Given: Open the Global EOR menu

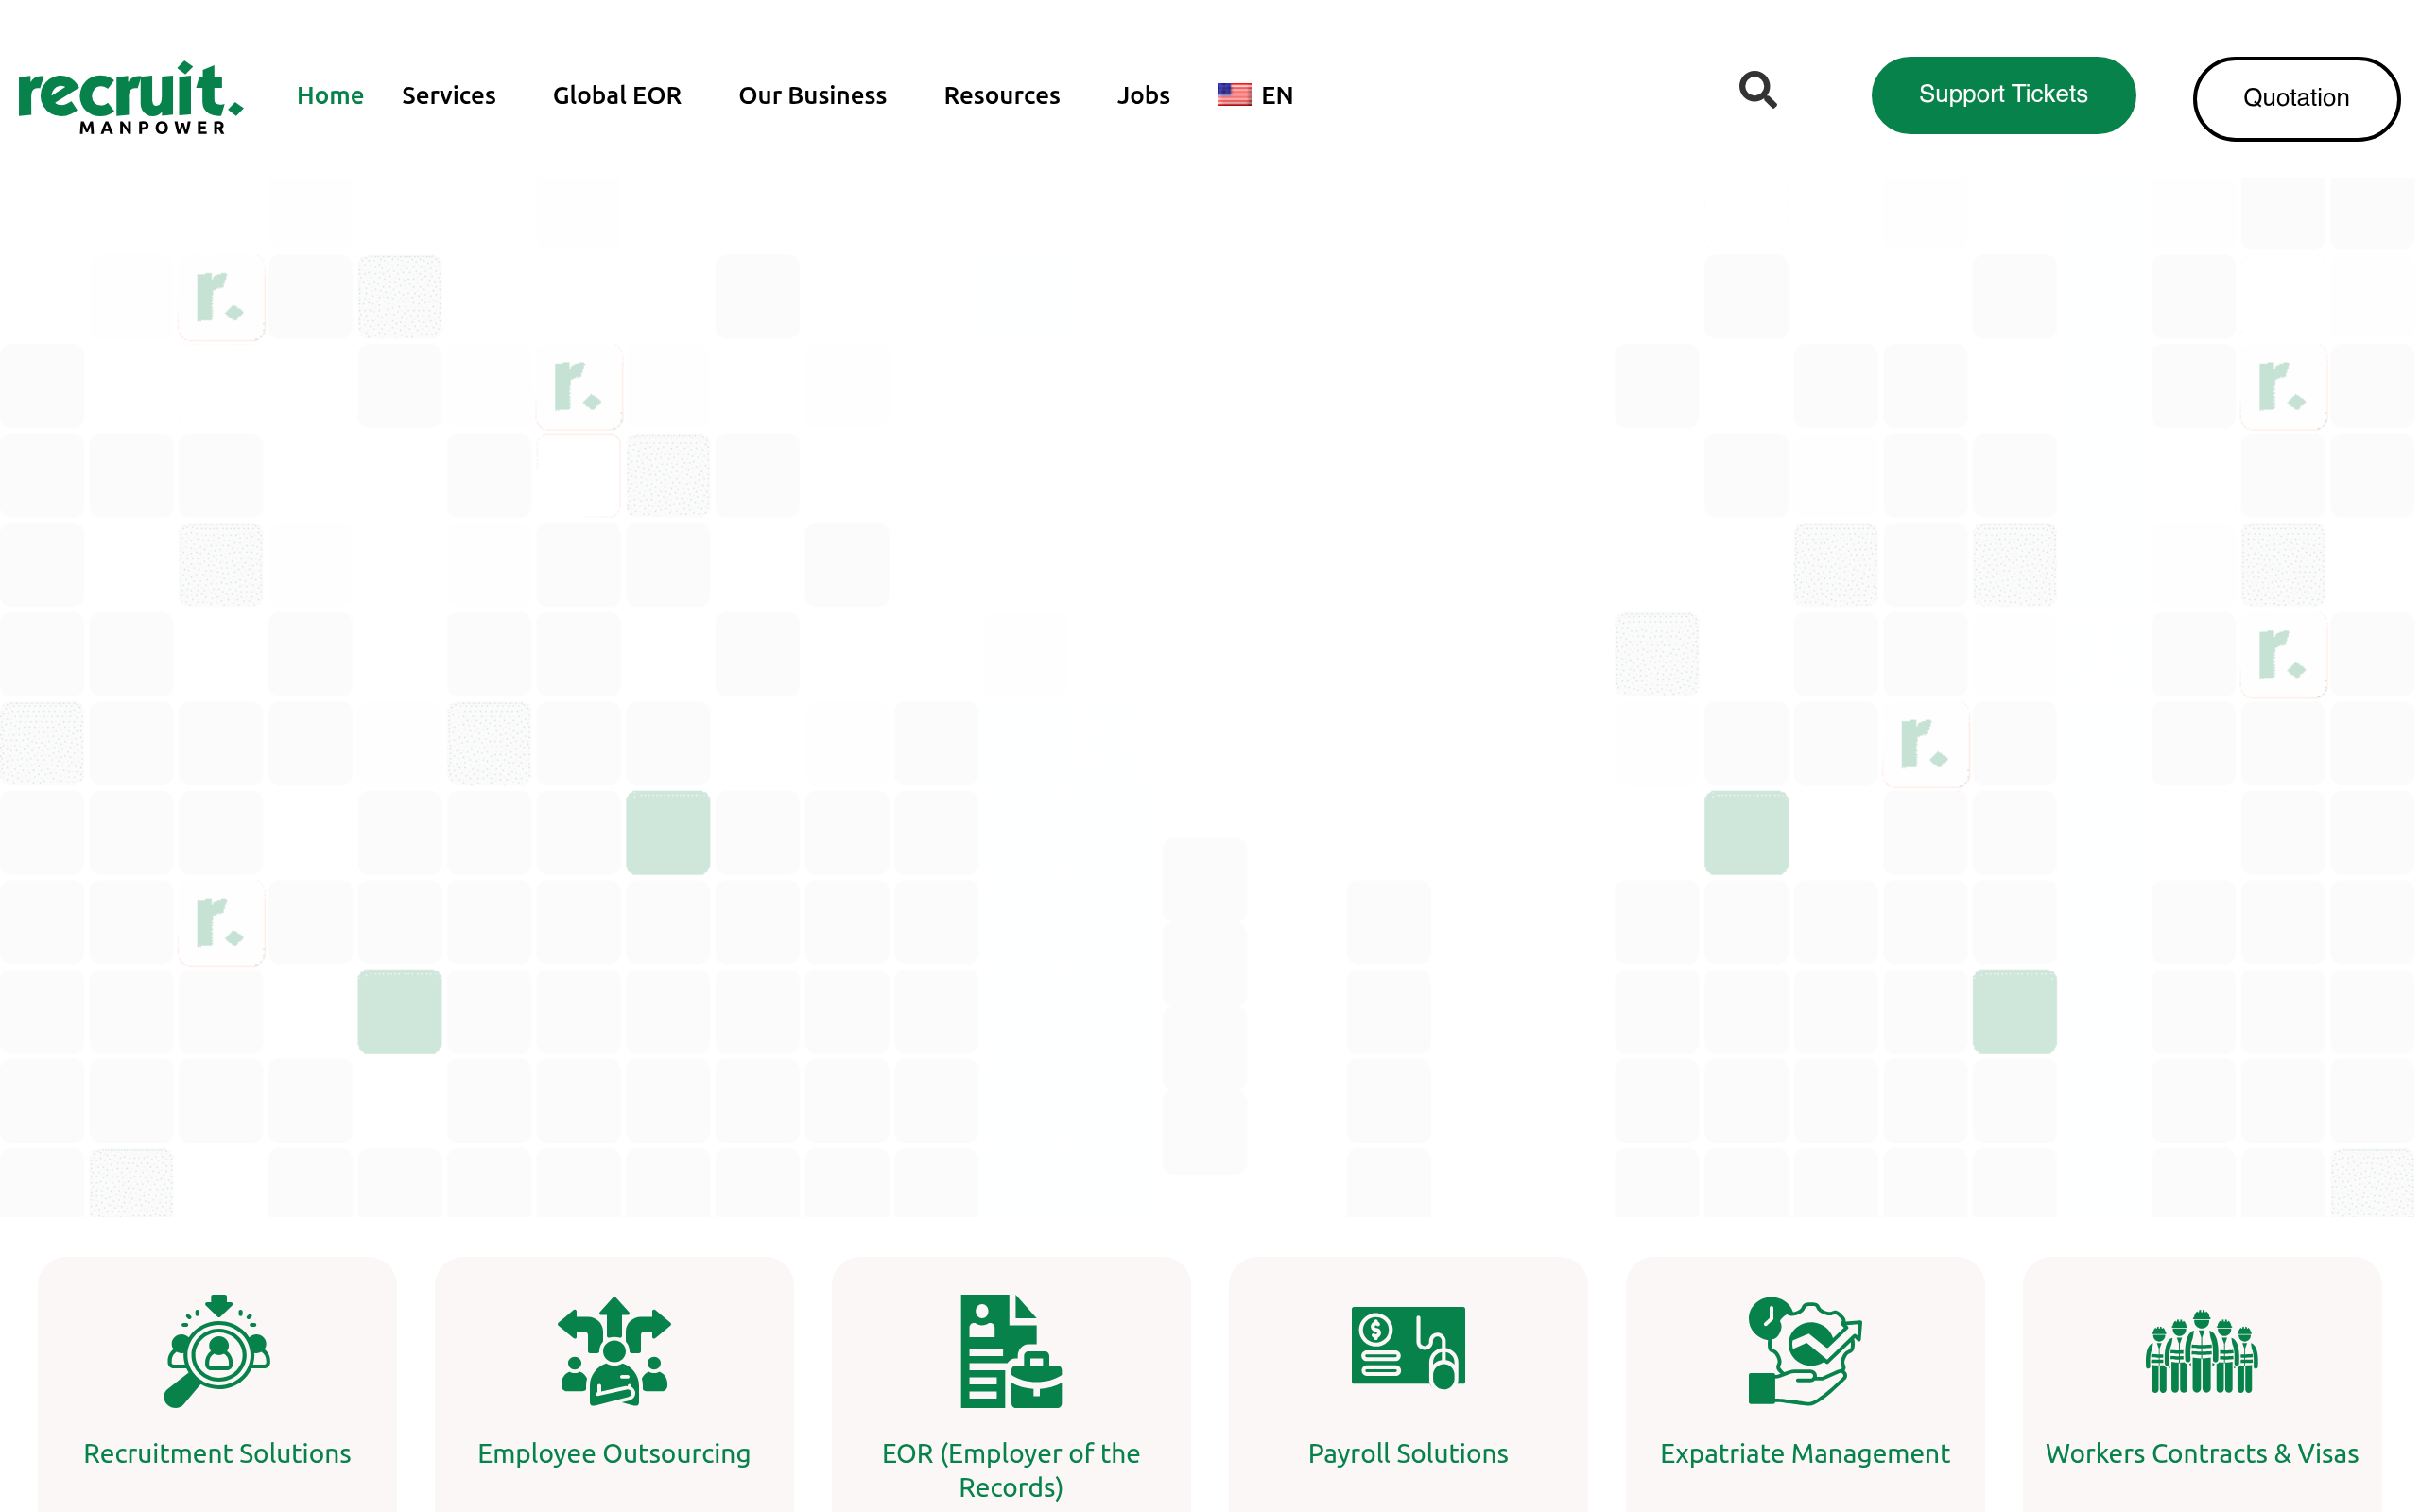Looking at the screenshot, I should pyautogui.click(x=617, y=95).
